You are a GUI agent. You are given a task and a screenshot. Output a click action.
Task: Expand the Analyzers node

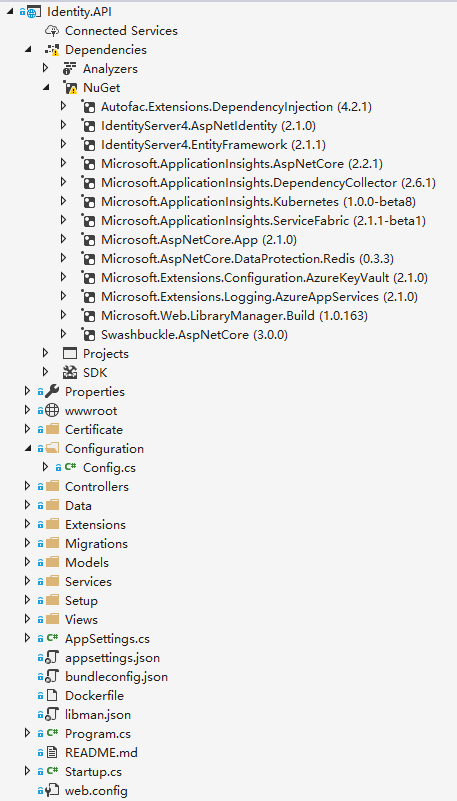pyautogui.click(x=45, y=68)
